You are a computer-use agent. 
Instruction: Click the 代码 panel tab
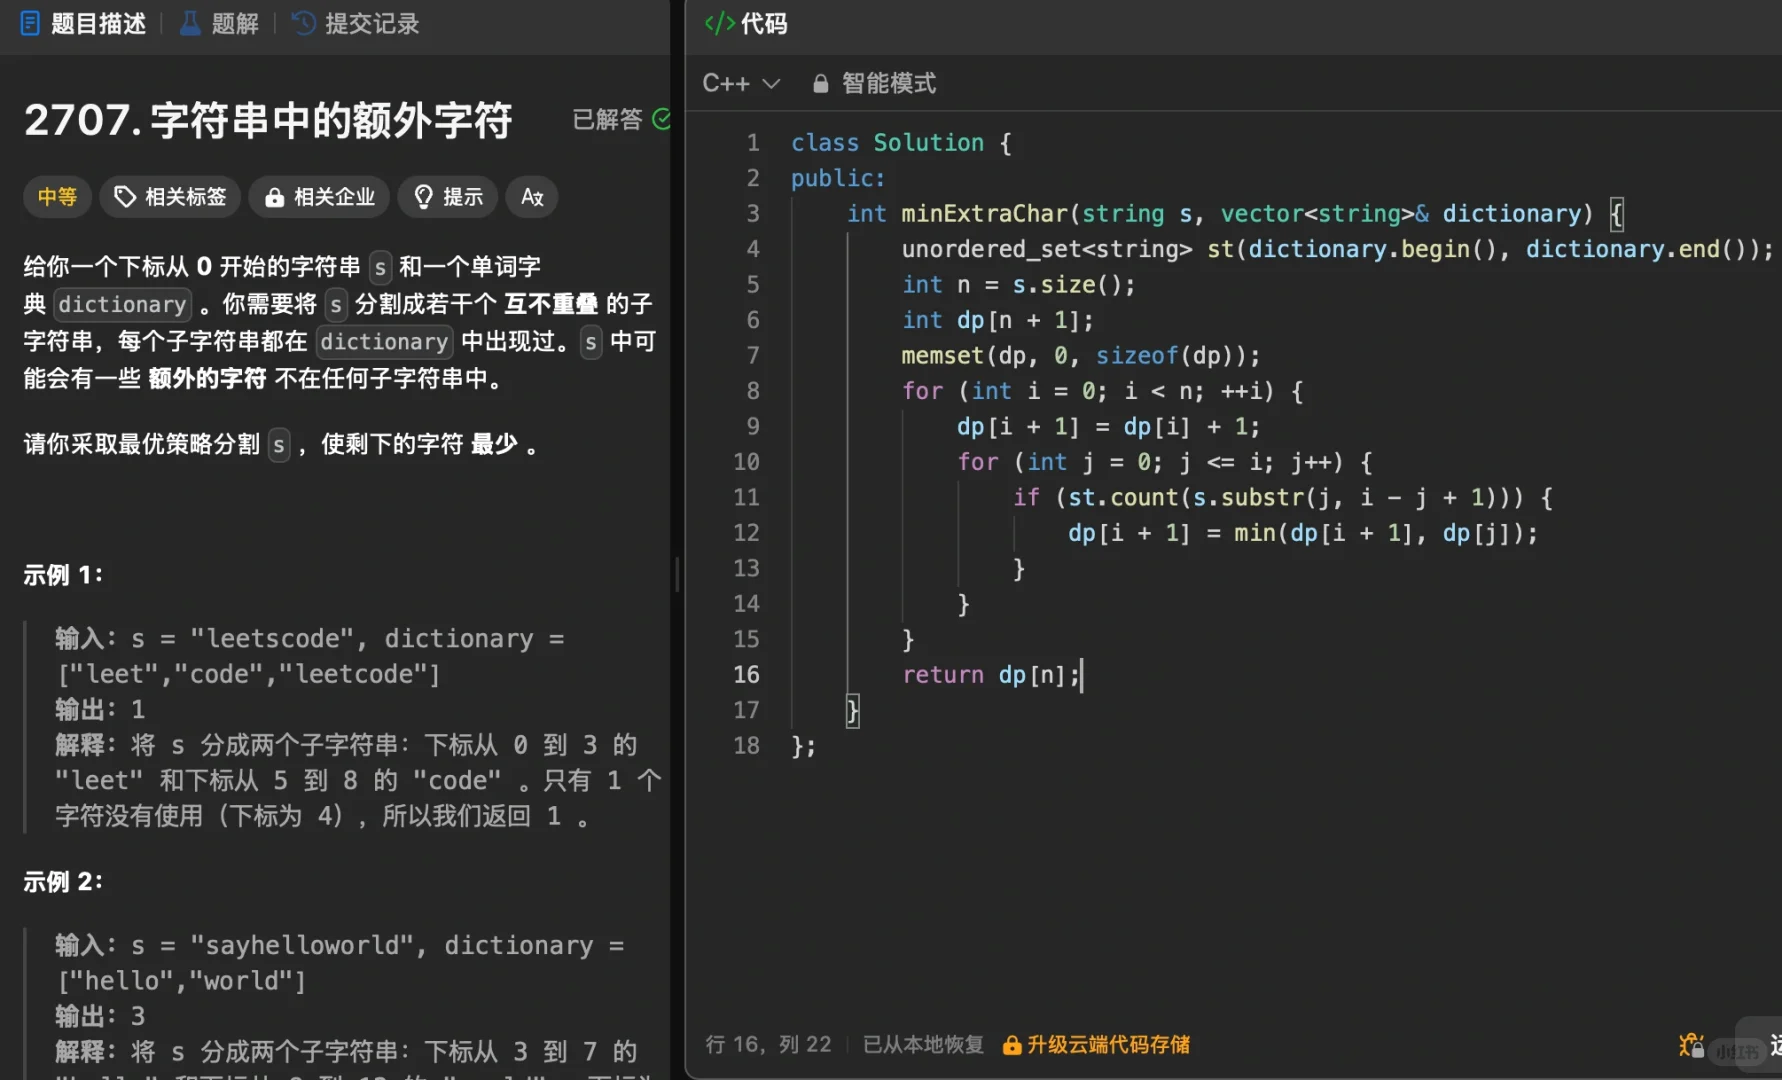(x=746, y=23)
